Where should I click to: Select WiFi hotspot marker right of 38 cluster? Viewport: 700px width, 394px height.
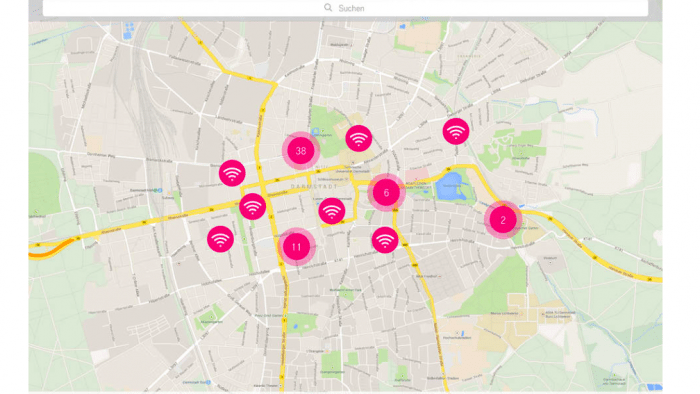click(x=358, y=138)
